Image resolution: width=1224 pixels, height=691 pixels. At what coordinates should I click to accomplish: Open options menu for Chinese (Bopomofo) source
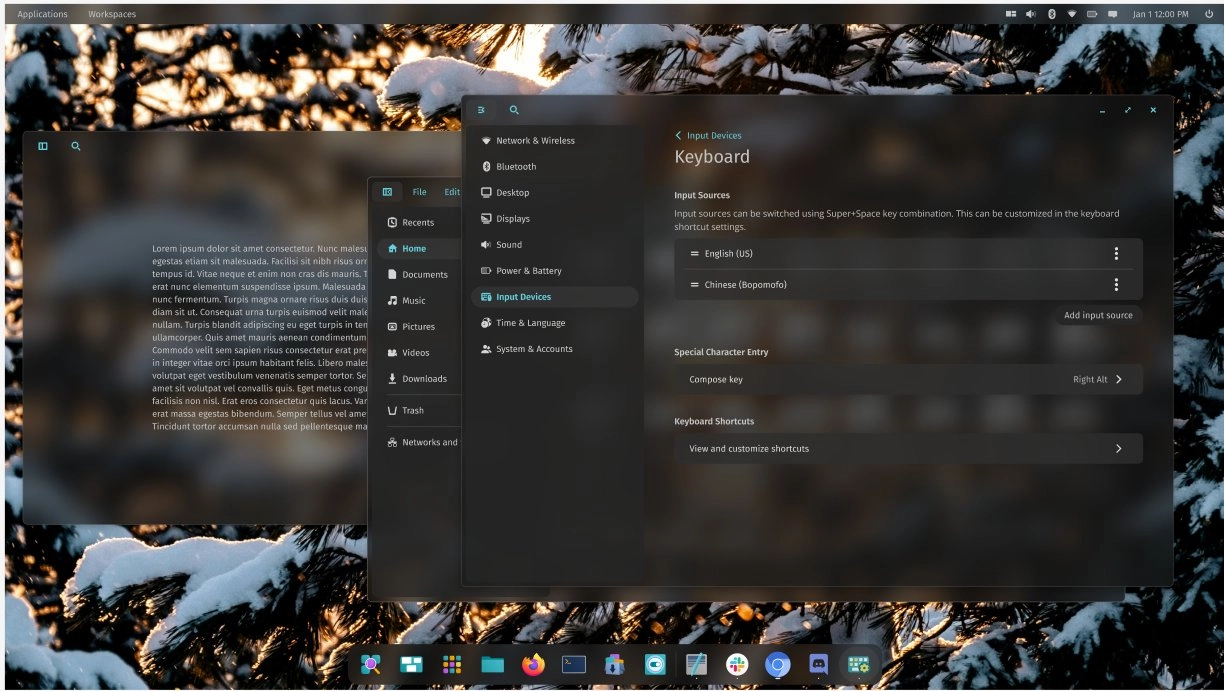(1116, 284)
